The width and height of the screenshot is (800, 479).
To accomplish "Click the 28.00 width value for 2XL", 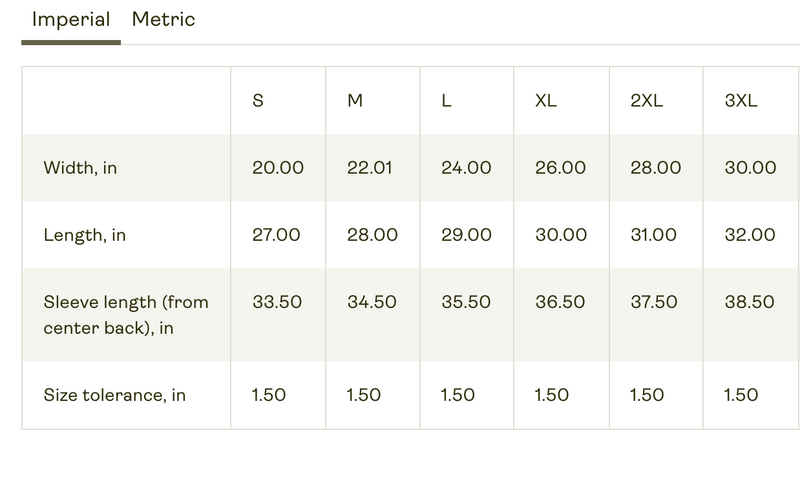I will (x=656, y=168).
